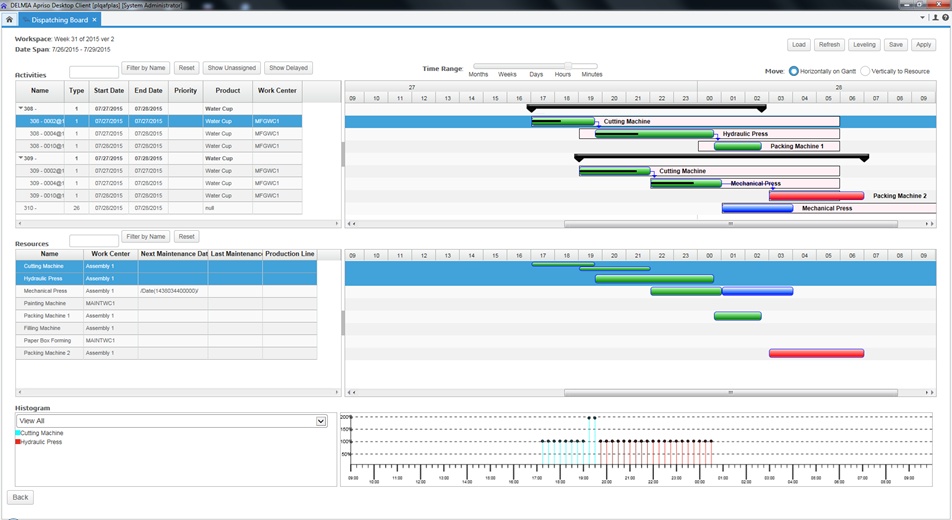Set Time Range to Minutes
Viewport: 952px width, 520px height.
pos(592,74)
